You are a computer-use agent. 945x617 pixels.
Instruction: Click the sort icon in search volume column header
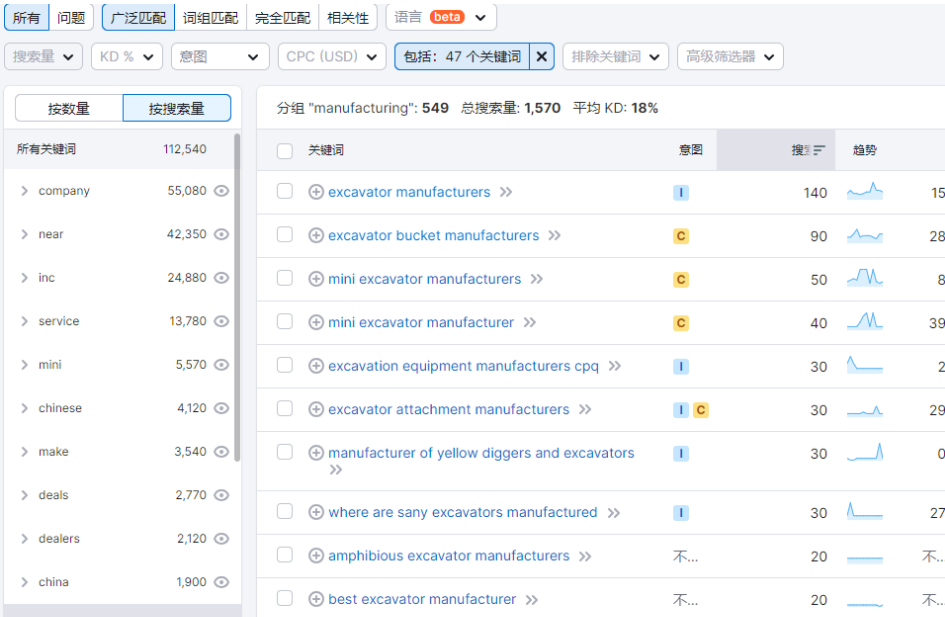(819, 150)
